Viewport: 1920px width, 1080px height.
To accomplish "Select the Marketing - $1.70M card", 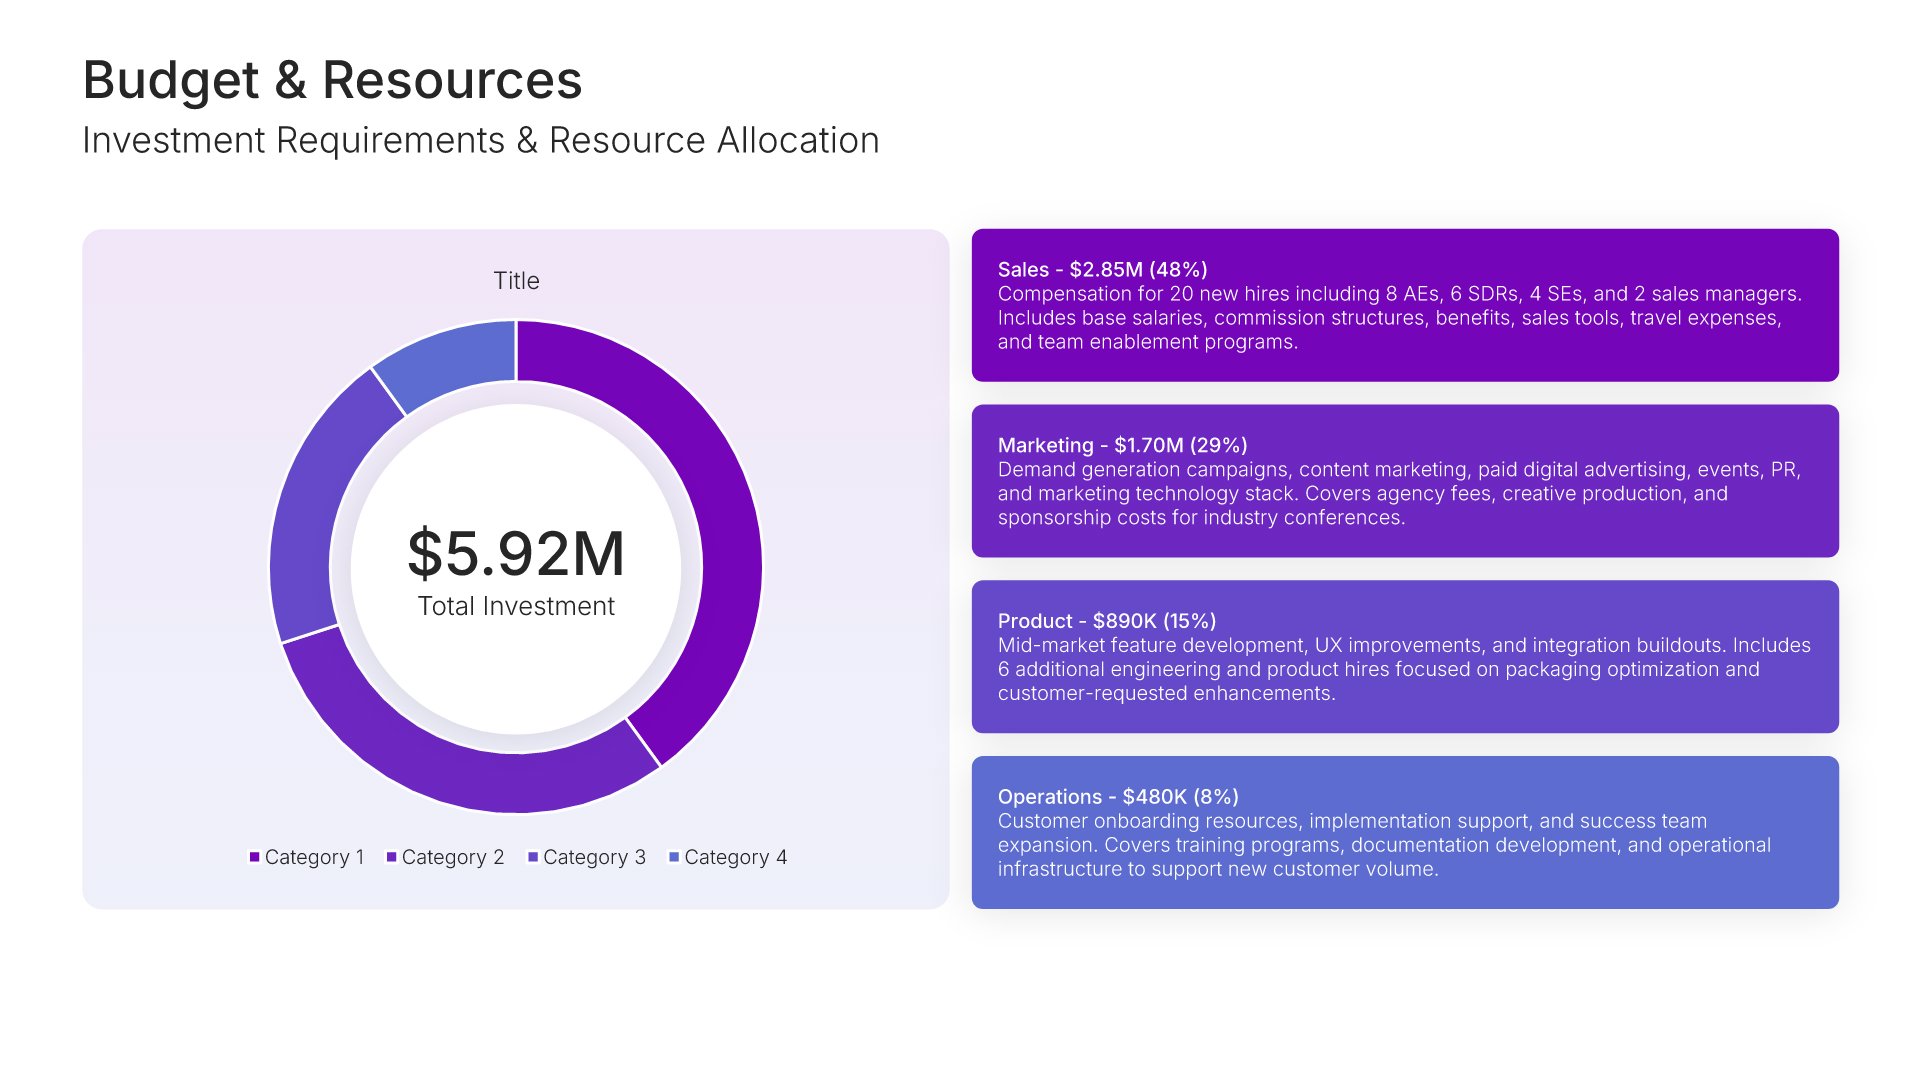I will 1404,481.
